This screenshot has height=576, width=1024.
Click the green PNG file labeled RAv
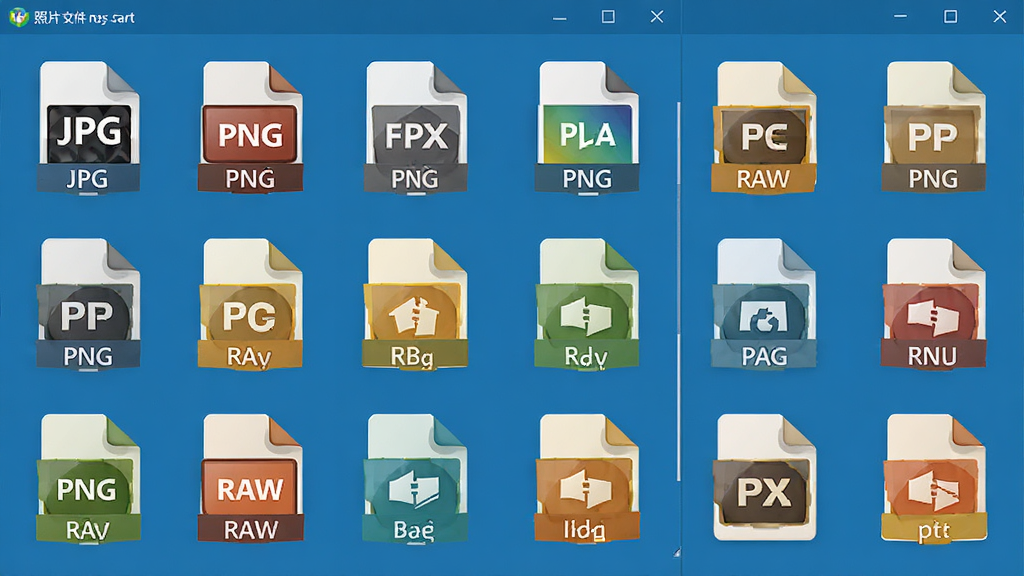88,479
